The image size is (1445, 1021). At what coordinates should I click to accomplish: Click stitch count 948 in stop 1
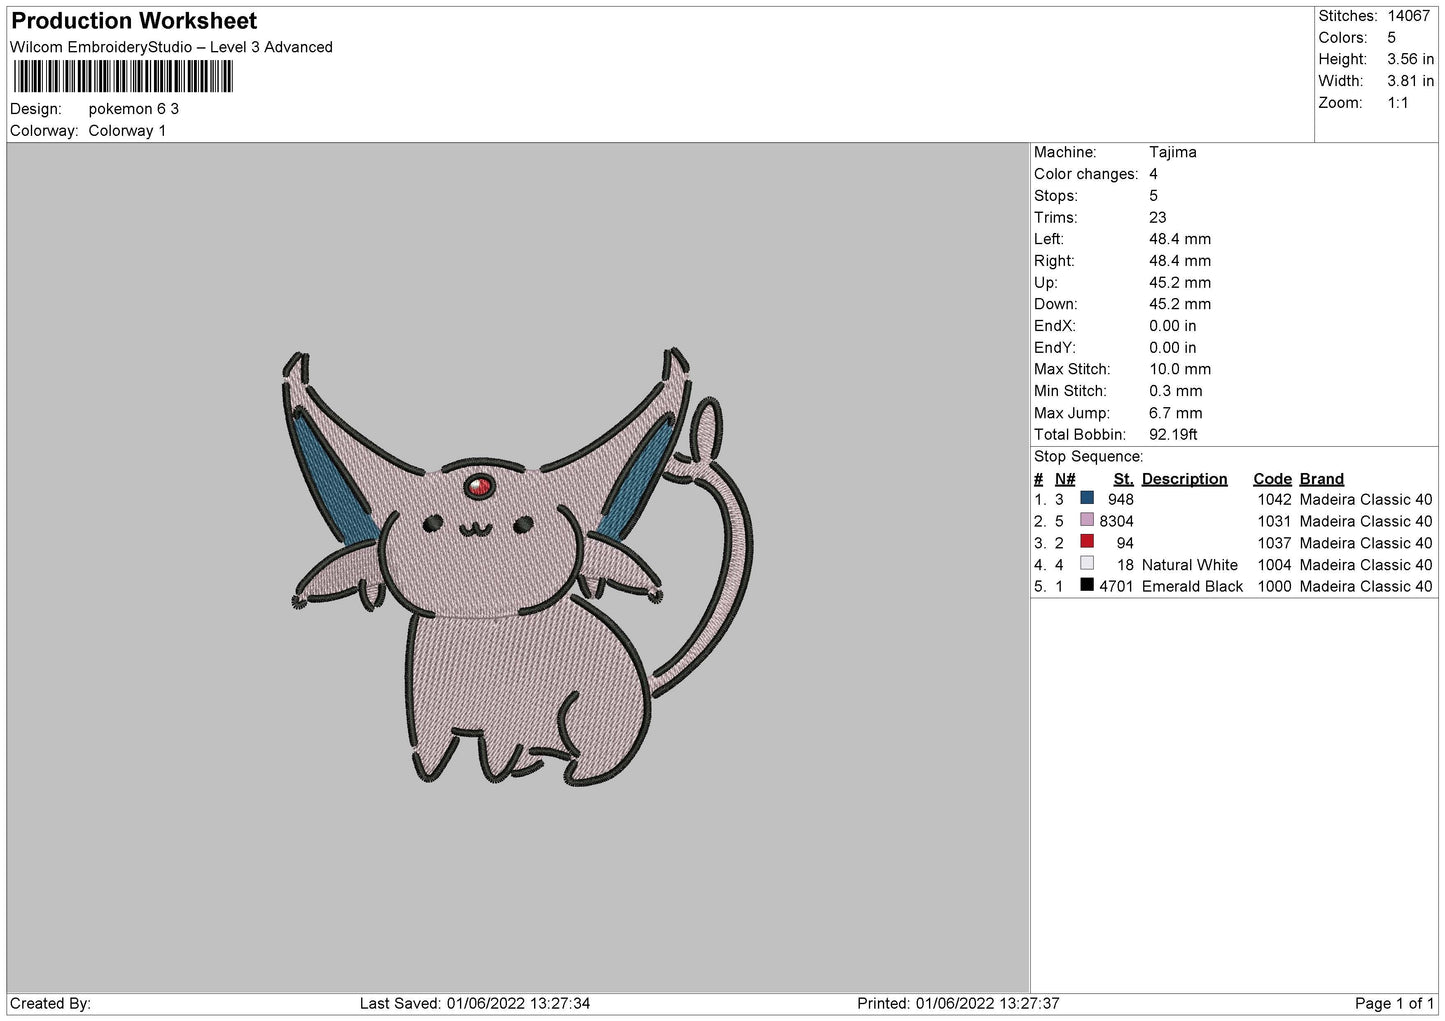point(1121,499)
